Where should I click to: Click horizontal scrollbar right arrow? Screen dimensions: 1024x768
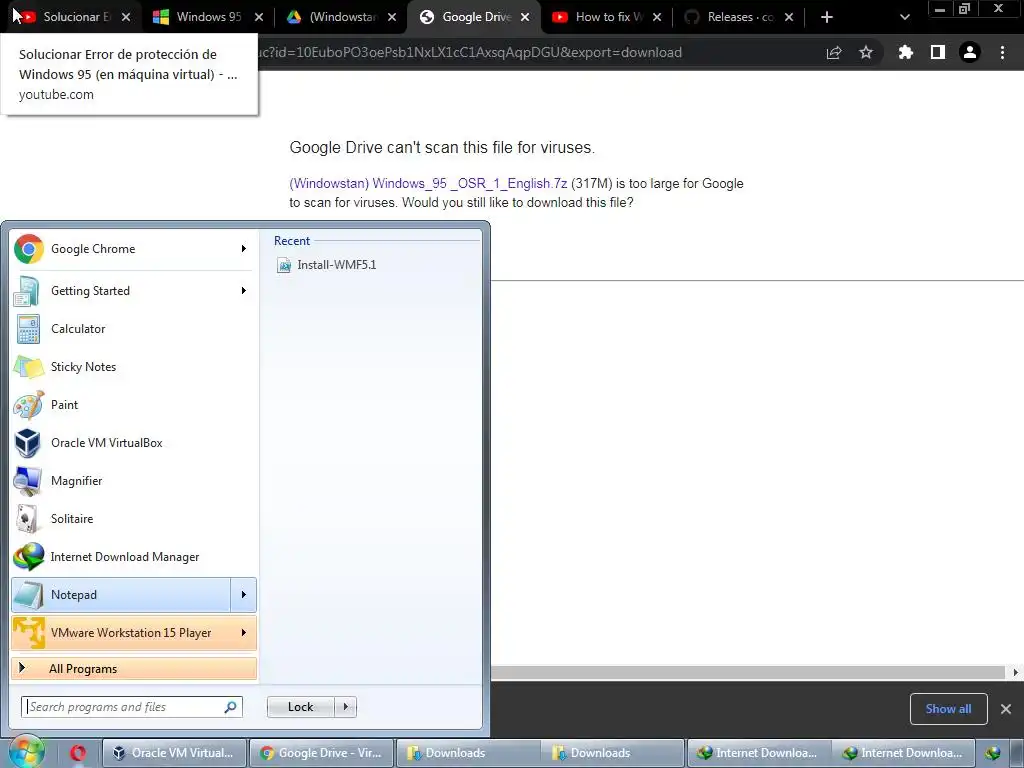1016,672
